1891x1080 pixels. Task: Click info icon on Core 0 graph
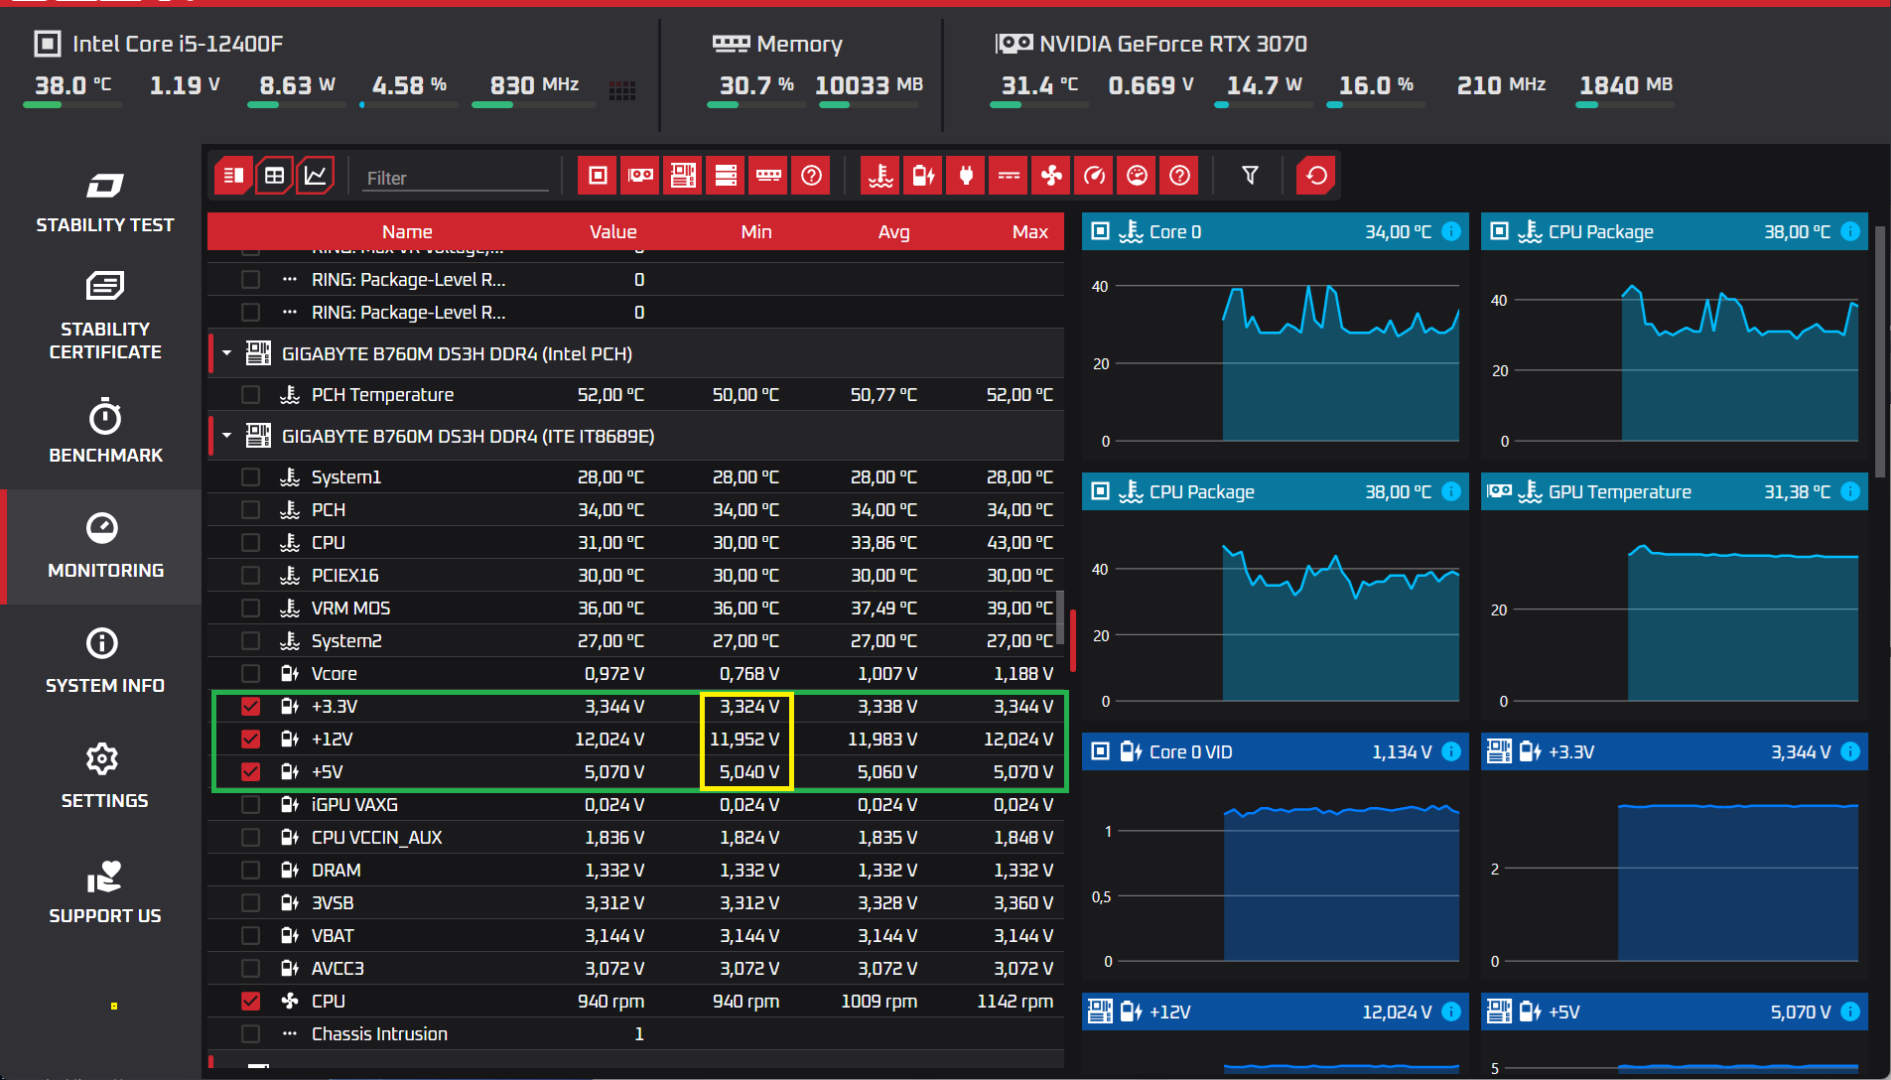1451,232
